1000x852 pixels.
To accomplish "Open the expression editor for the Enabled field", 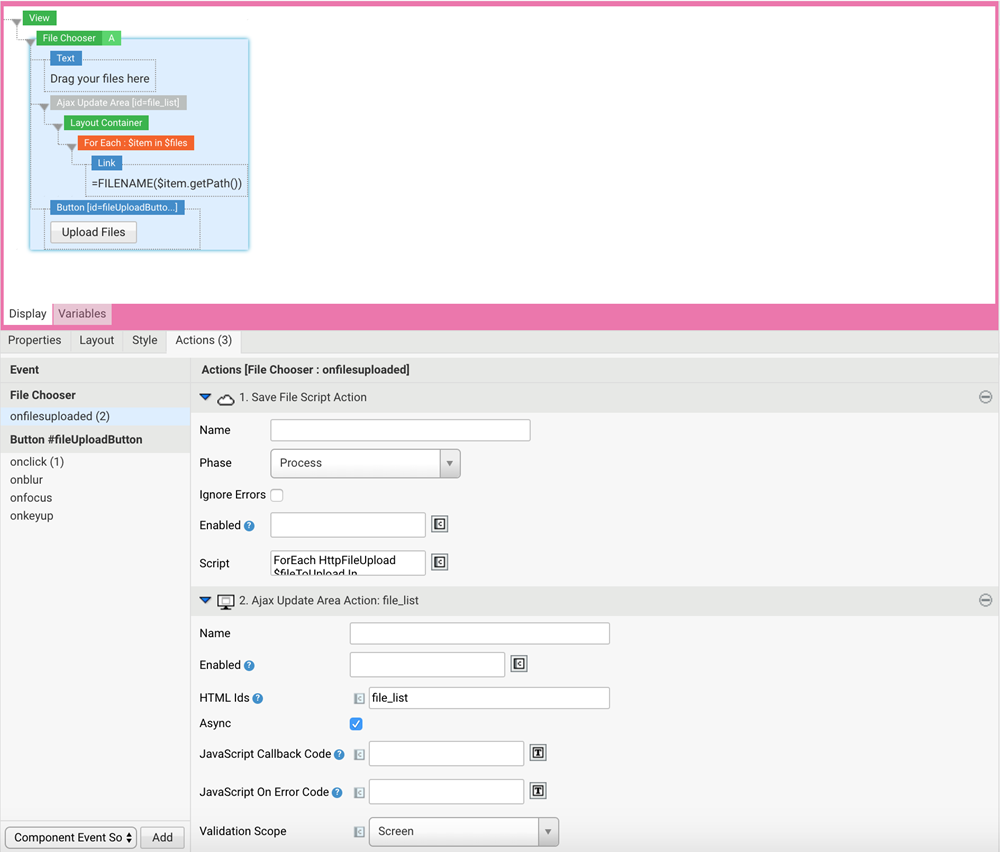I will coord(439,525).
